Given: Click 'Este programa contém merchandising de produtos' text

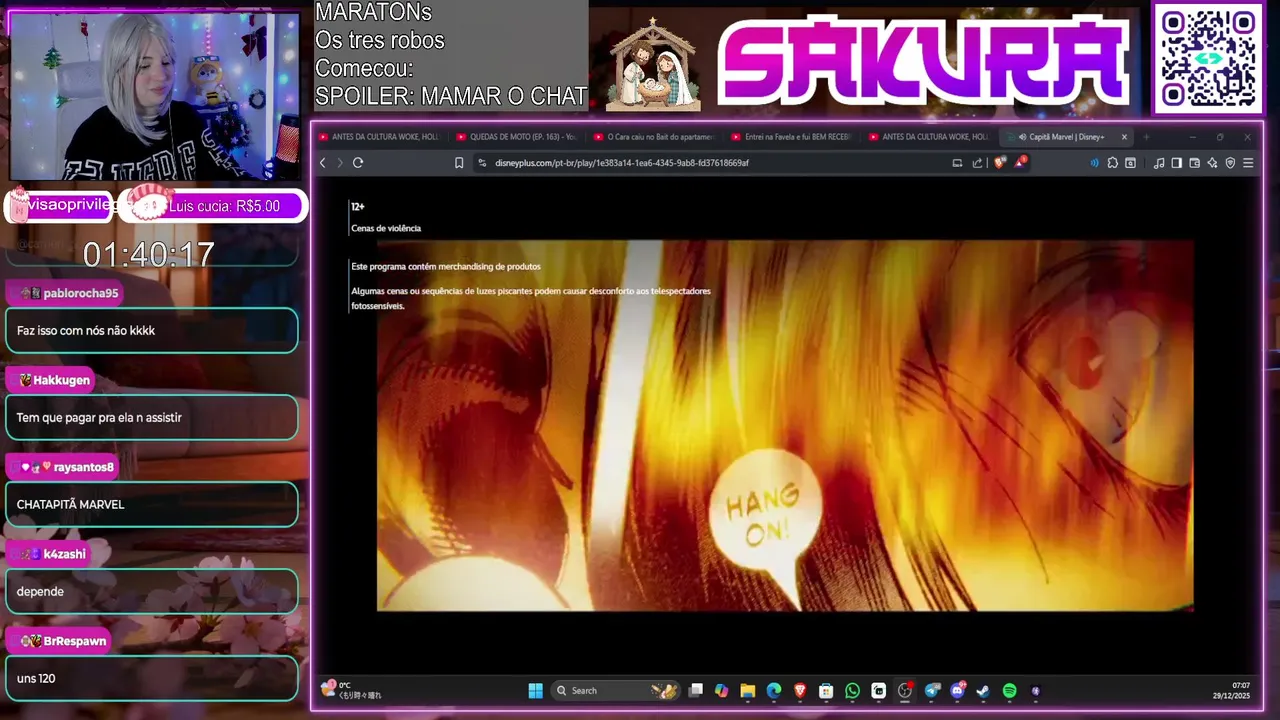Looking at the screenshot, I should (x=446, y=267).
